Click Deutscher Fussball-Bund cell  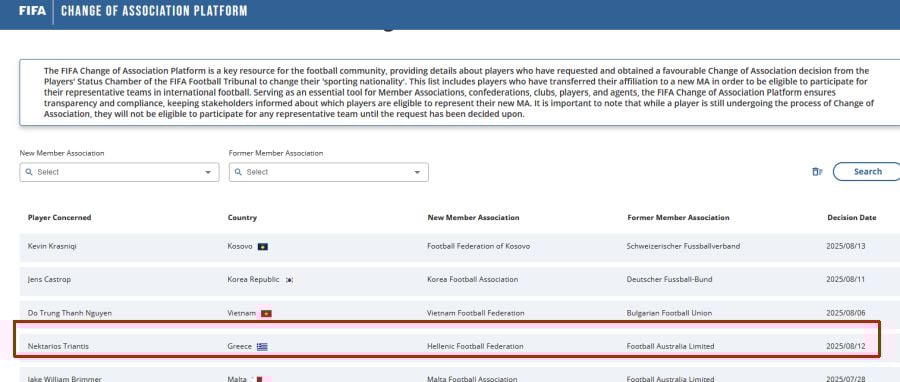(x=670, y=279)
